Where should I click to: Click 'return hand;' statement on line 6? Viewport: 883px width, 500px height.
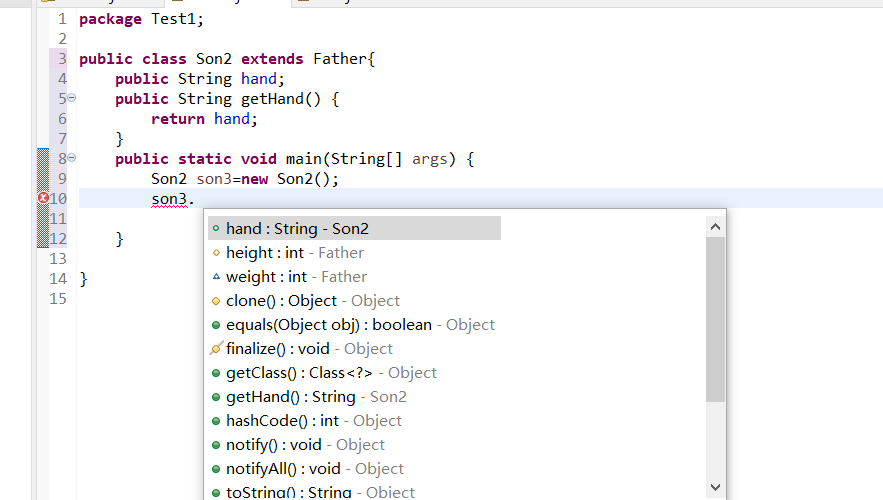(x=204, y=119)
